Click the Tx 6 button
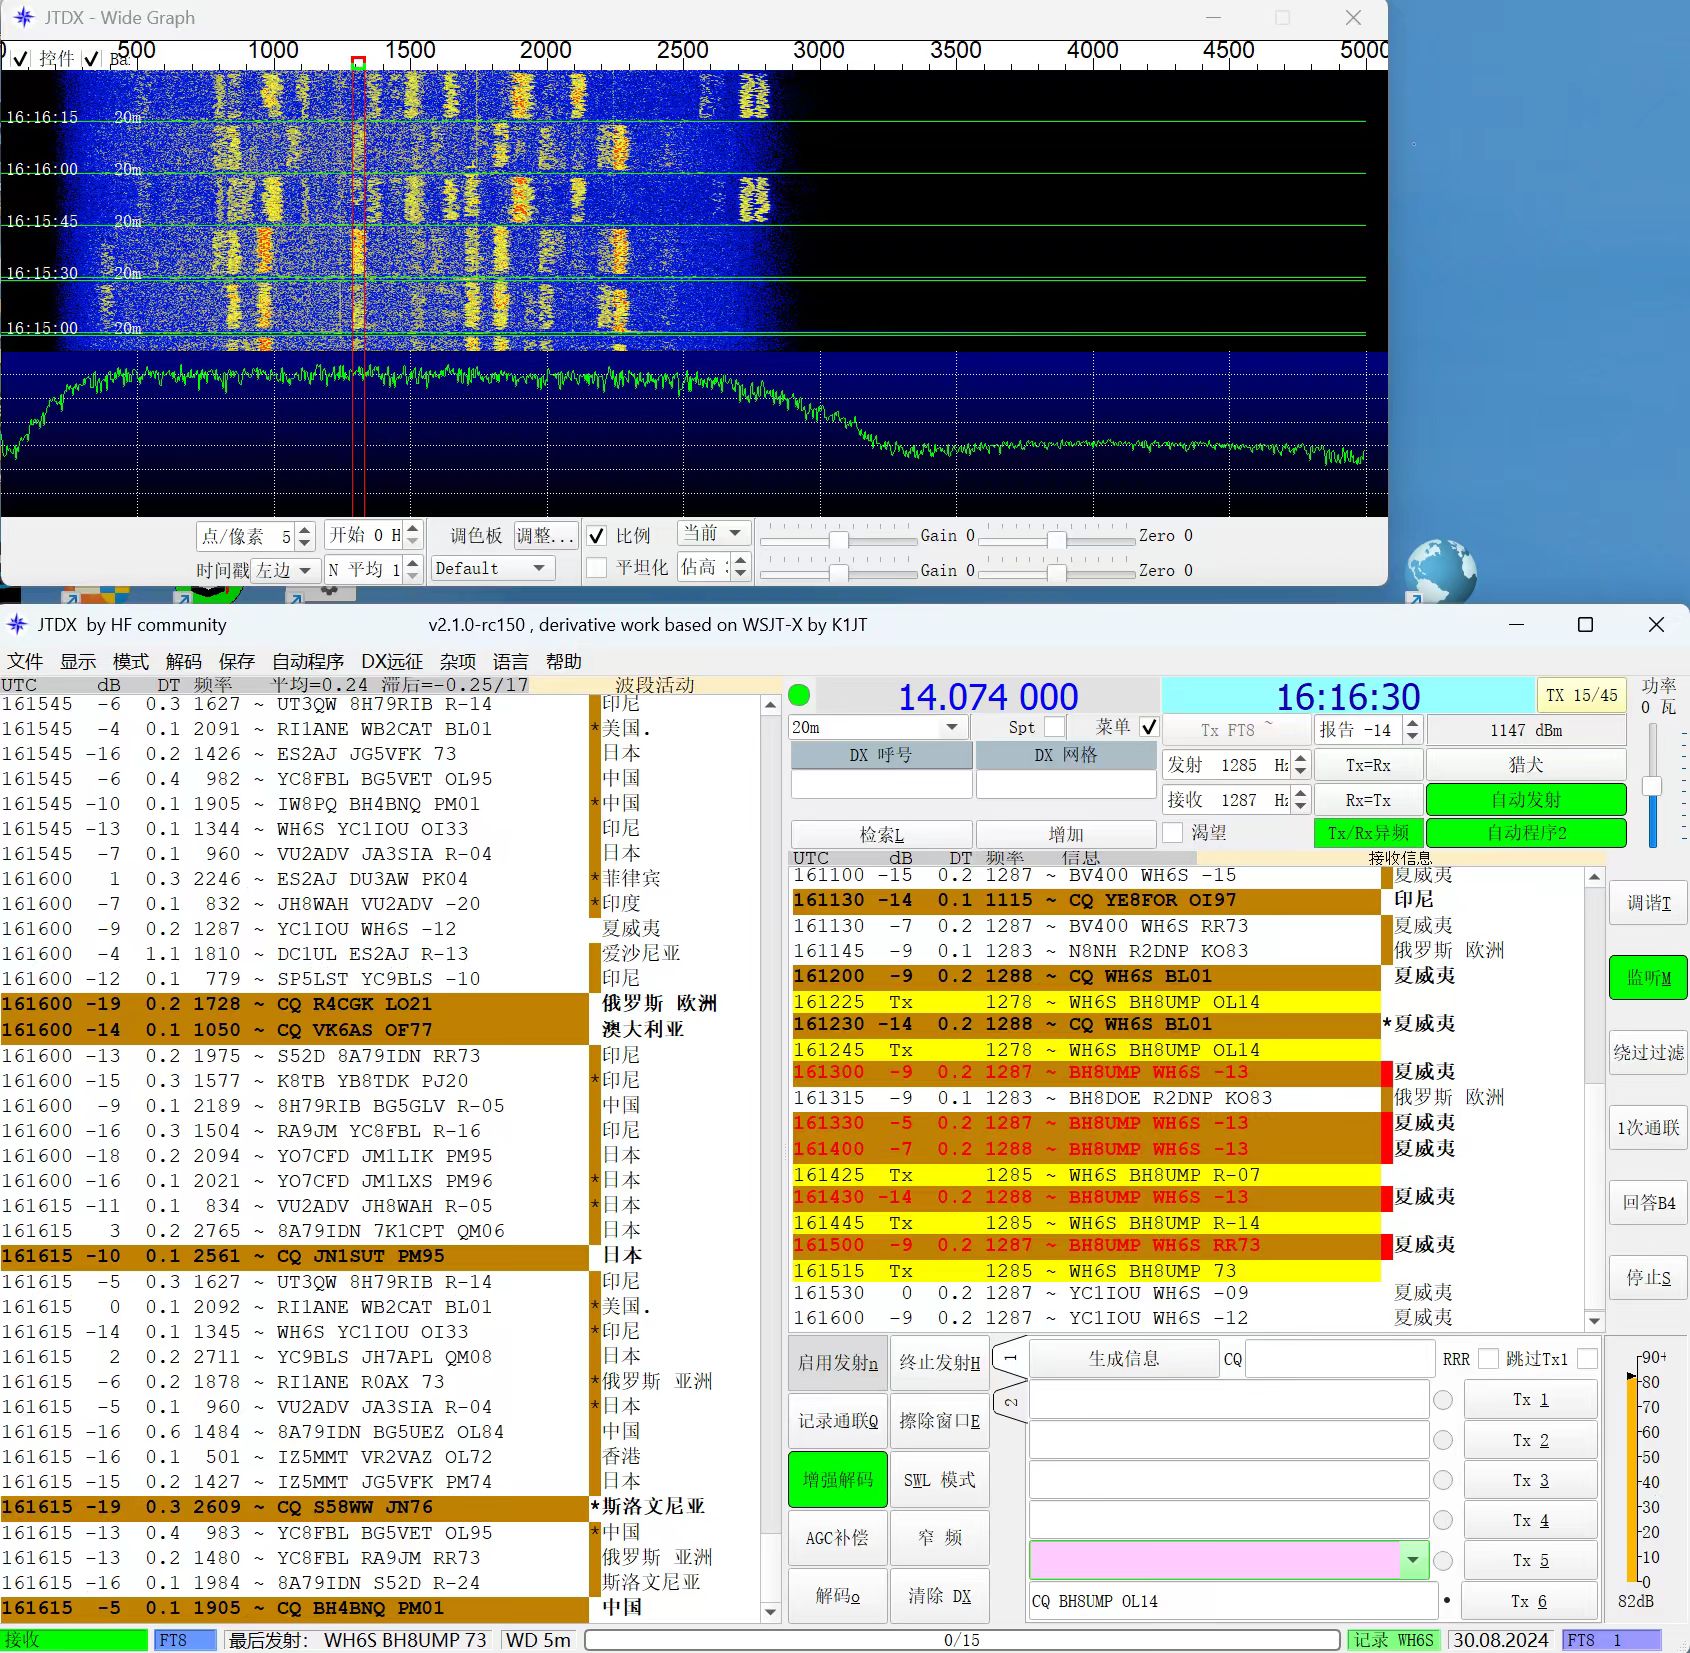Screen dimensions: 1690x1653 tap(1529, 1601)
